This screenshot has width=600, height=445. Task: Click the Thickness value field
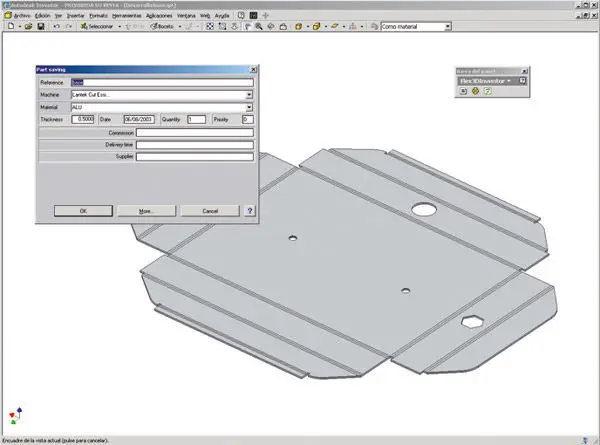coord(81,119)
